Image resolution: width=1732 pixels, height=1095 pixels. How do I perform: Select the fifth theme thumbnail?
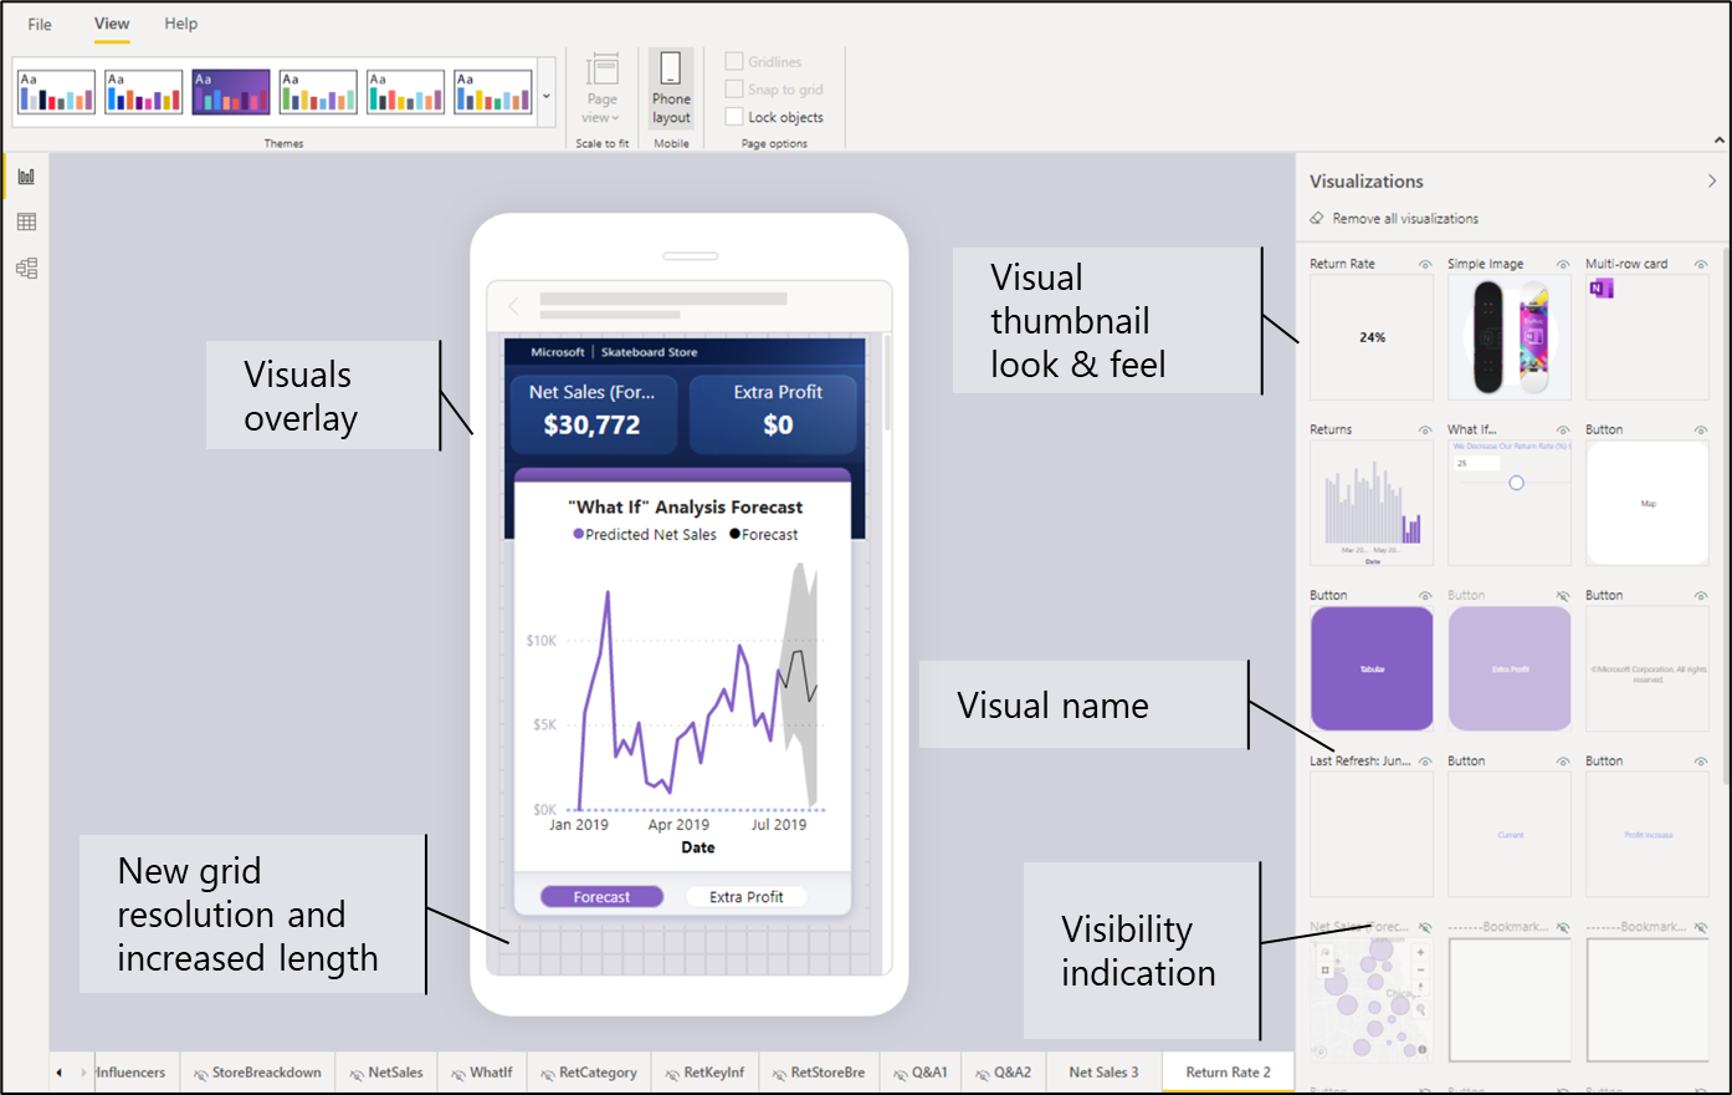point(405,92)
